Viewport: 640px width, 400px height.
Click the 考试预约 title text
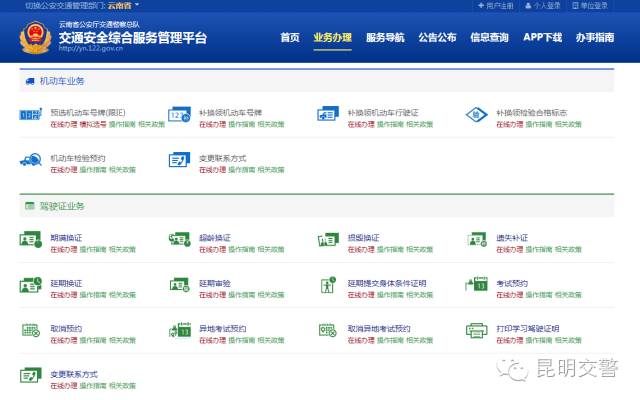click(512, 283)
